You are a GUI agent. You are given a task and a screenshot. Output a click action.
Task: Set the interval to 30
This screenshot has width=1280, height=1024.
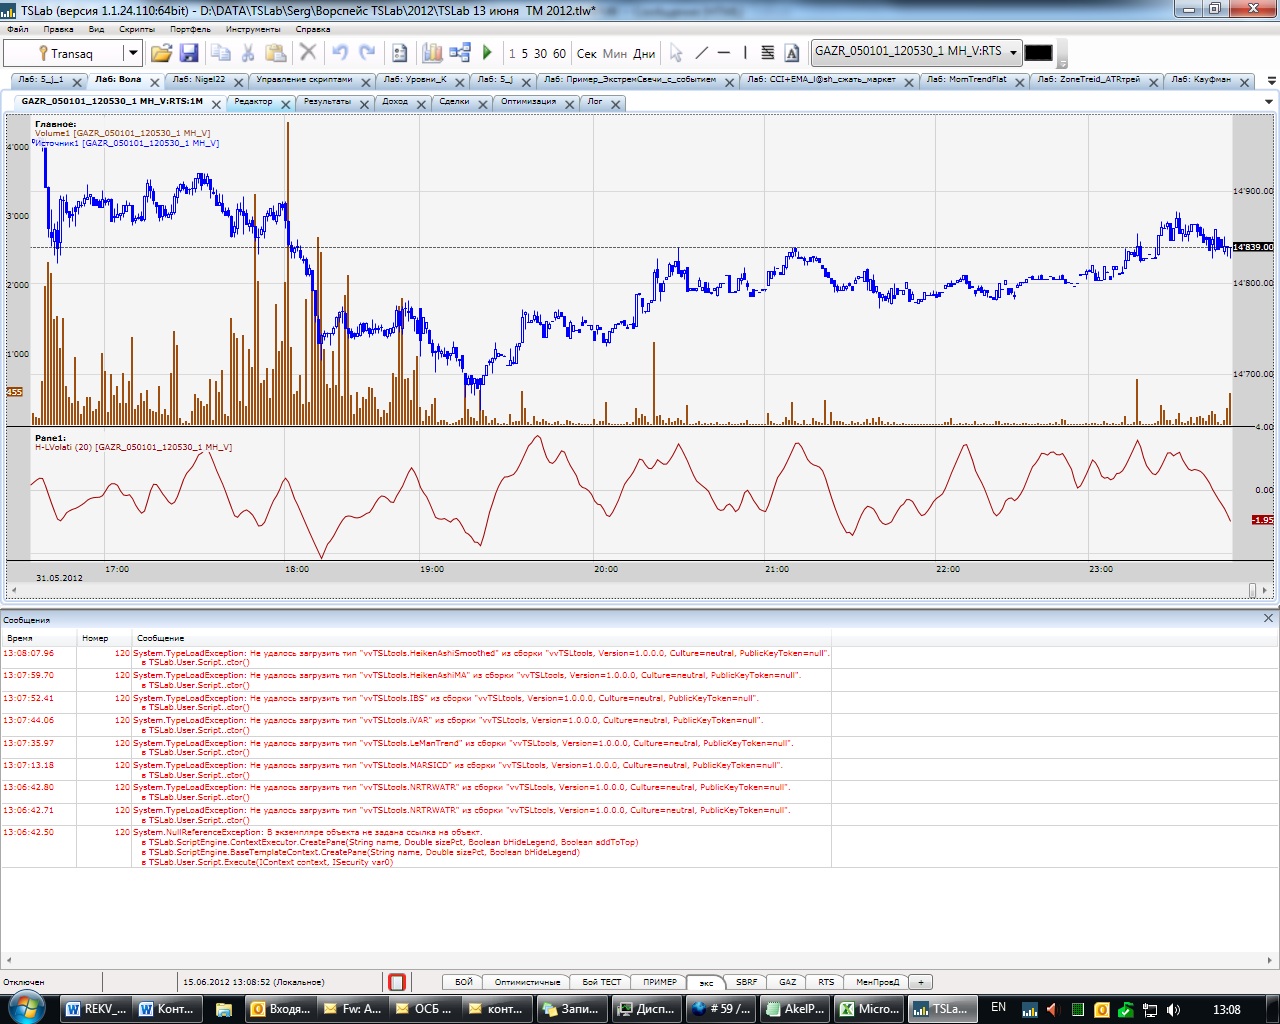(x=540, y=54)
